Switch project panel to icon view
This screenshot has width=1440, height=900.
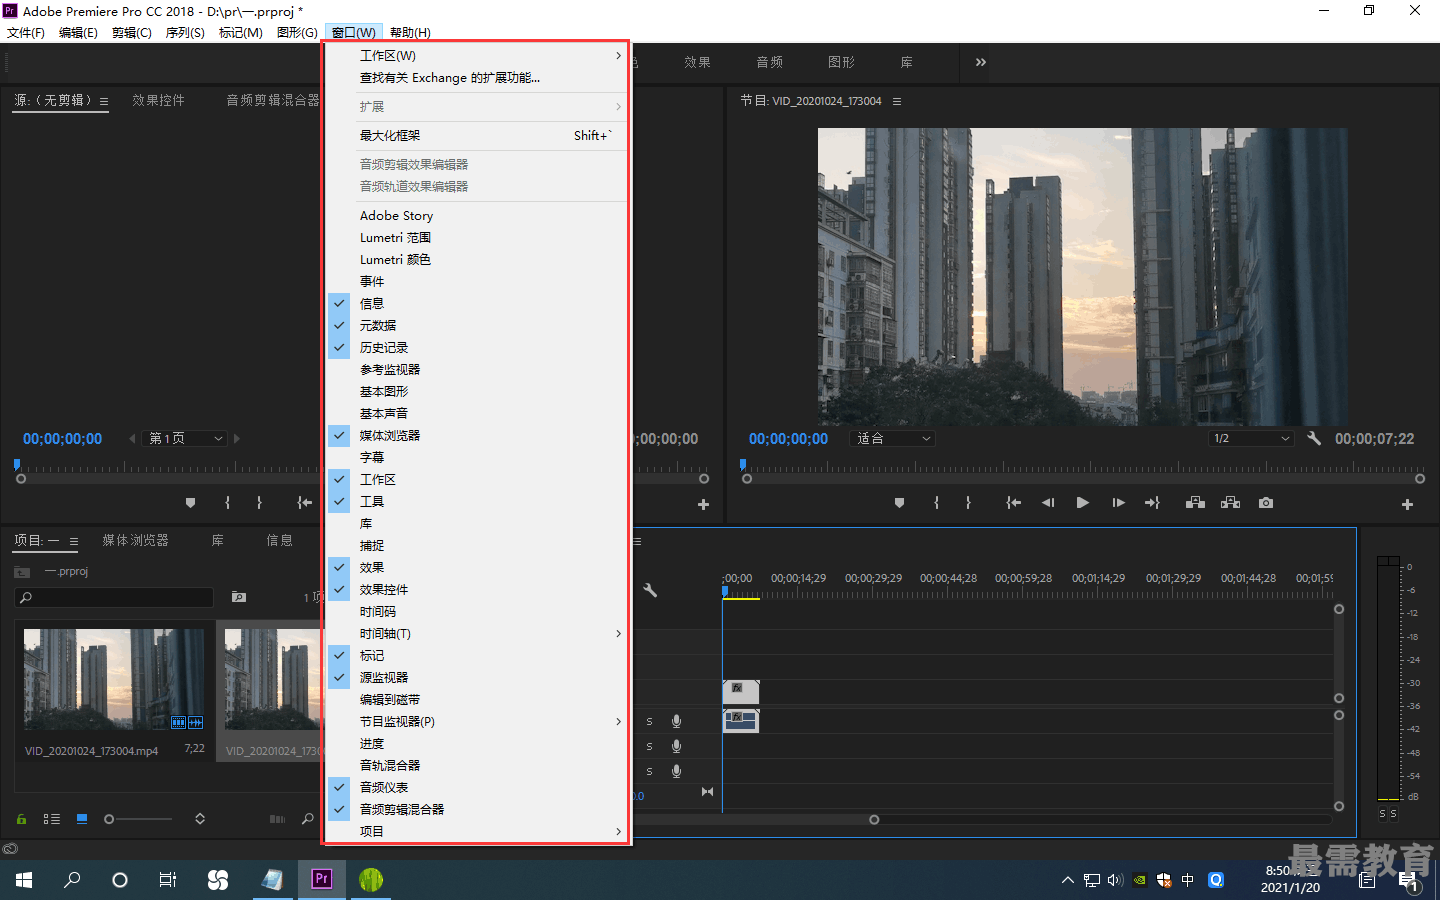82,818
